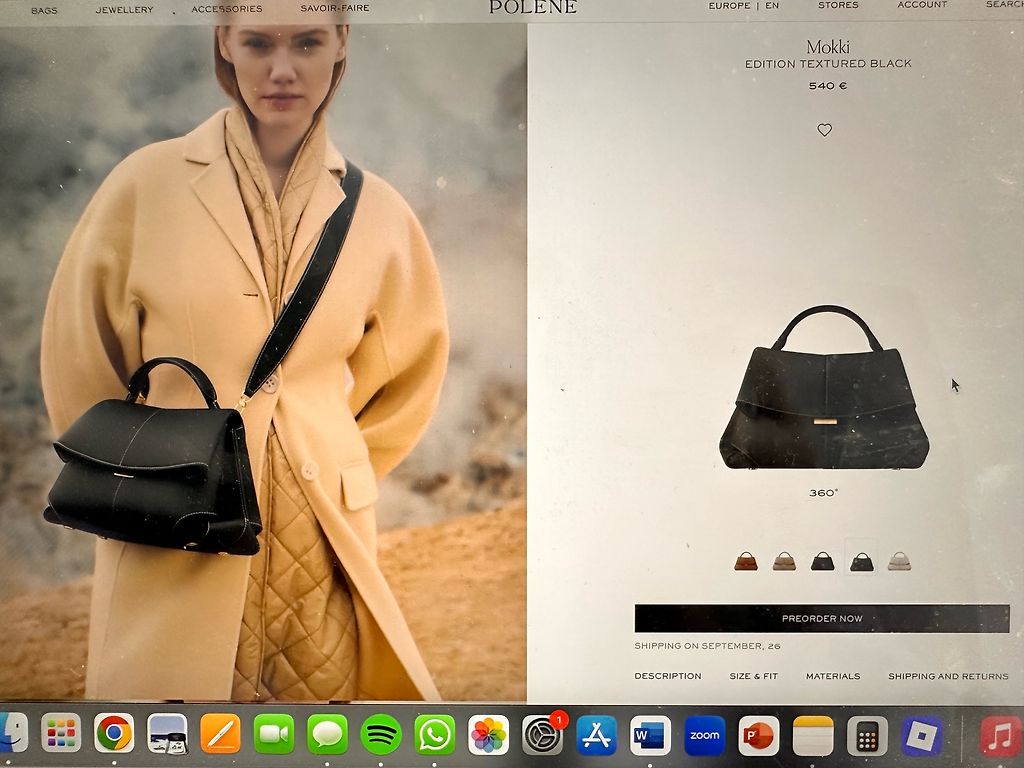This screenshot has width=1024, height=768.
Task: Click the large black Mokki bag product image
Action: (824, 387)
